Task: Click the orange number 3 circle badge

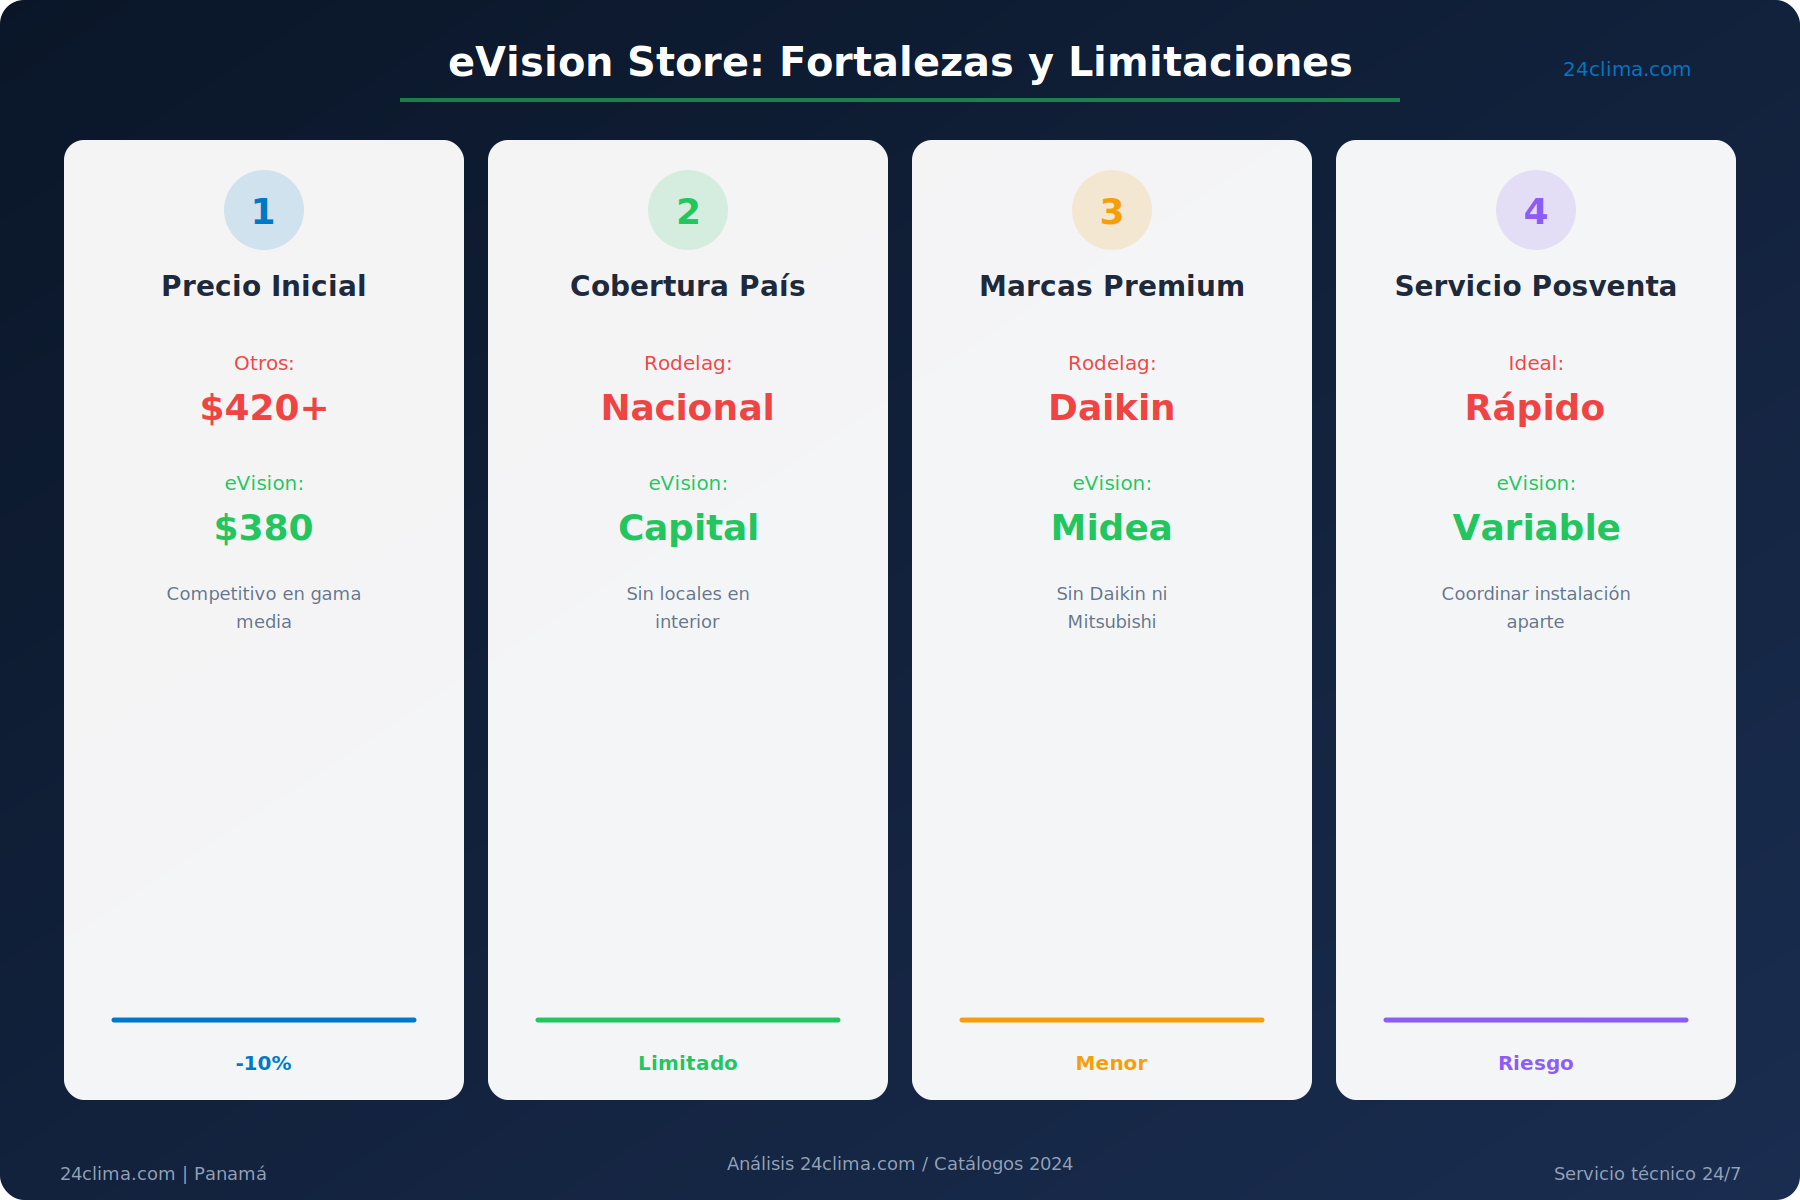Action: point(1112,210)
